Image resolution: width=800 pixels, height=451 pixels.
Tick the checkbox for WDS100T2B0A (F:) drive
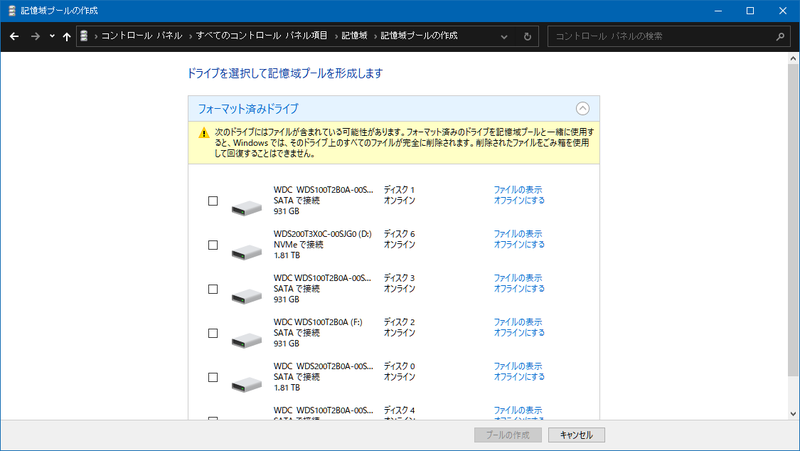click(212, 333)
